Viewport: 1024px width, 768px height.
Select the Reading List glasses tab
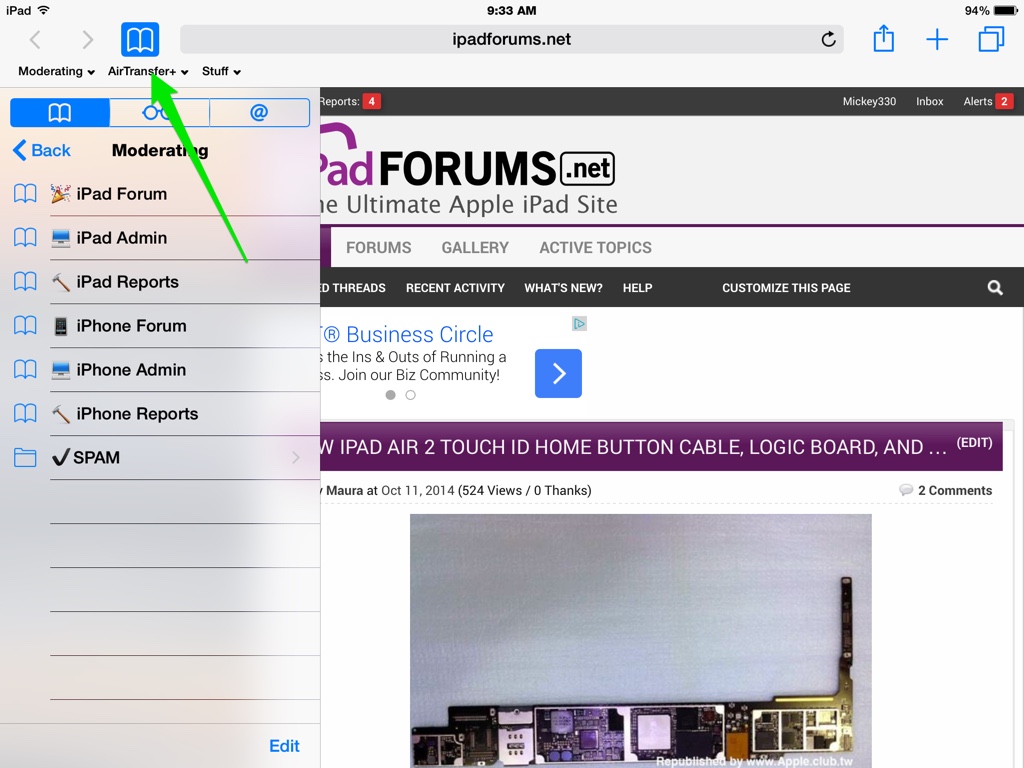pos(159,112)
